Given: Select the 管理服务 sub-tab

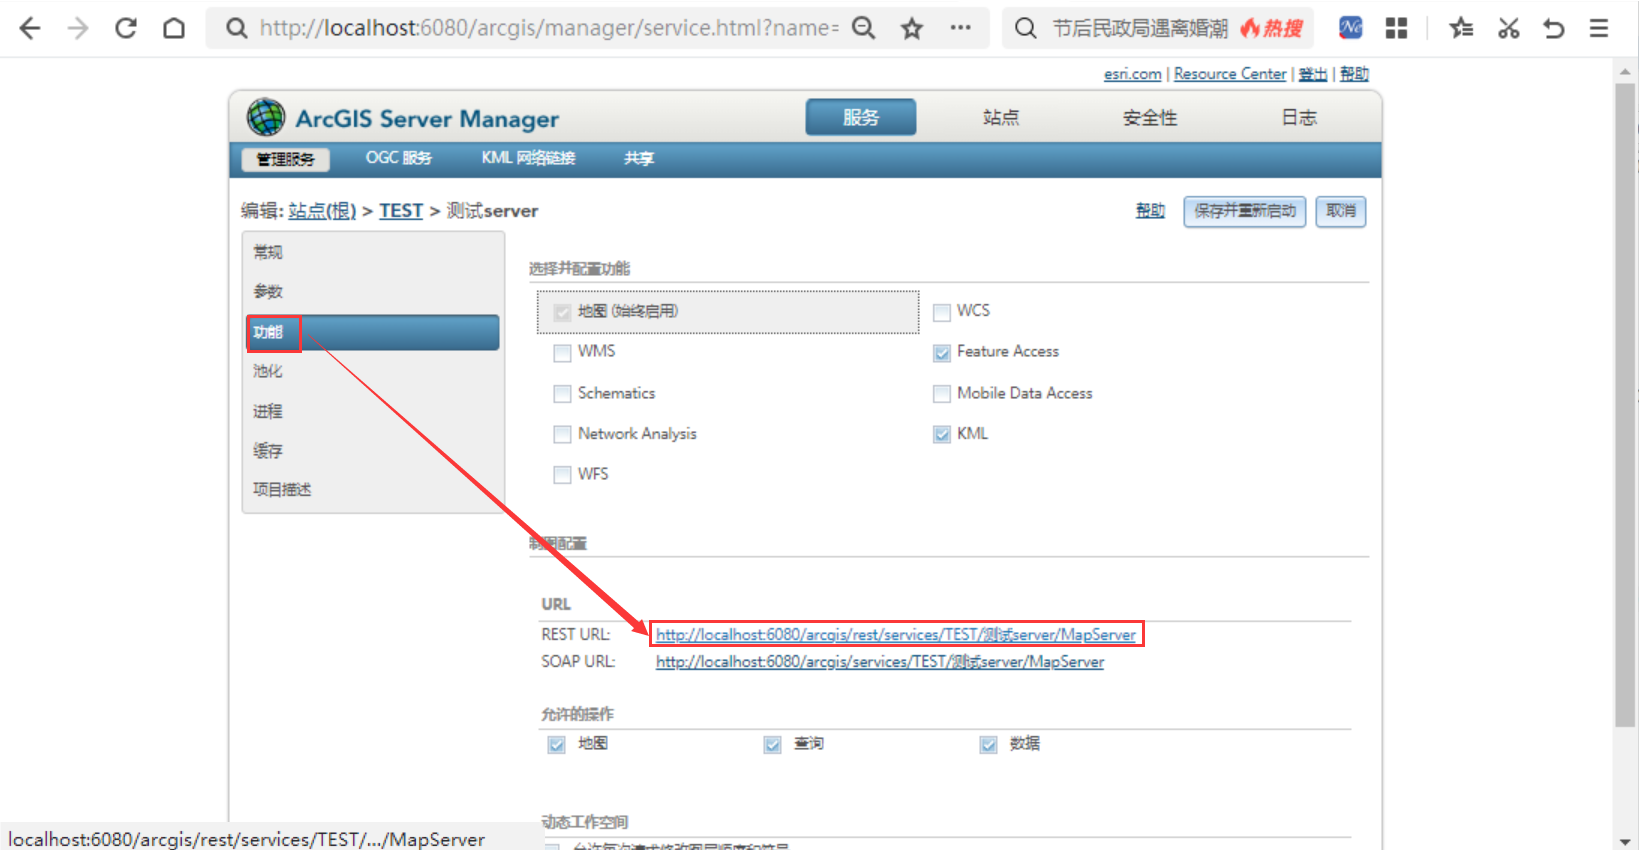Looking at the screenshot, I should [286, 159].
